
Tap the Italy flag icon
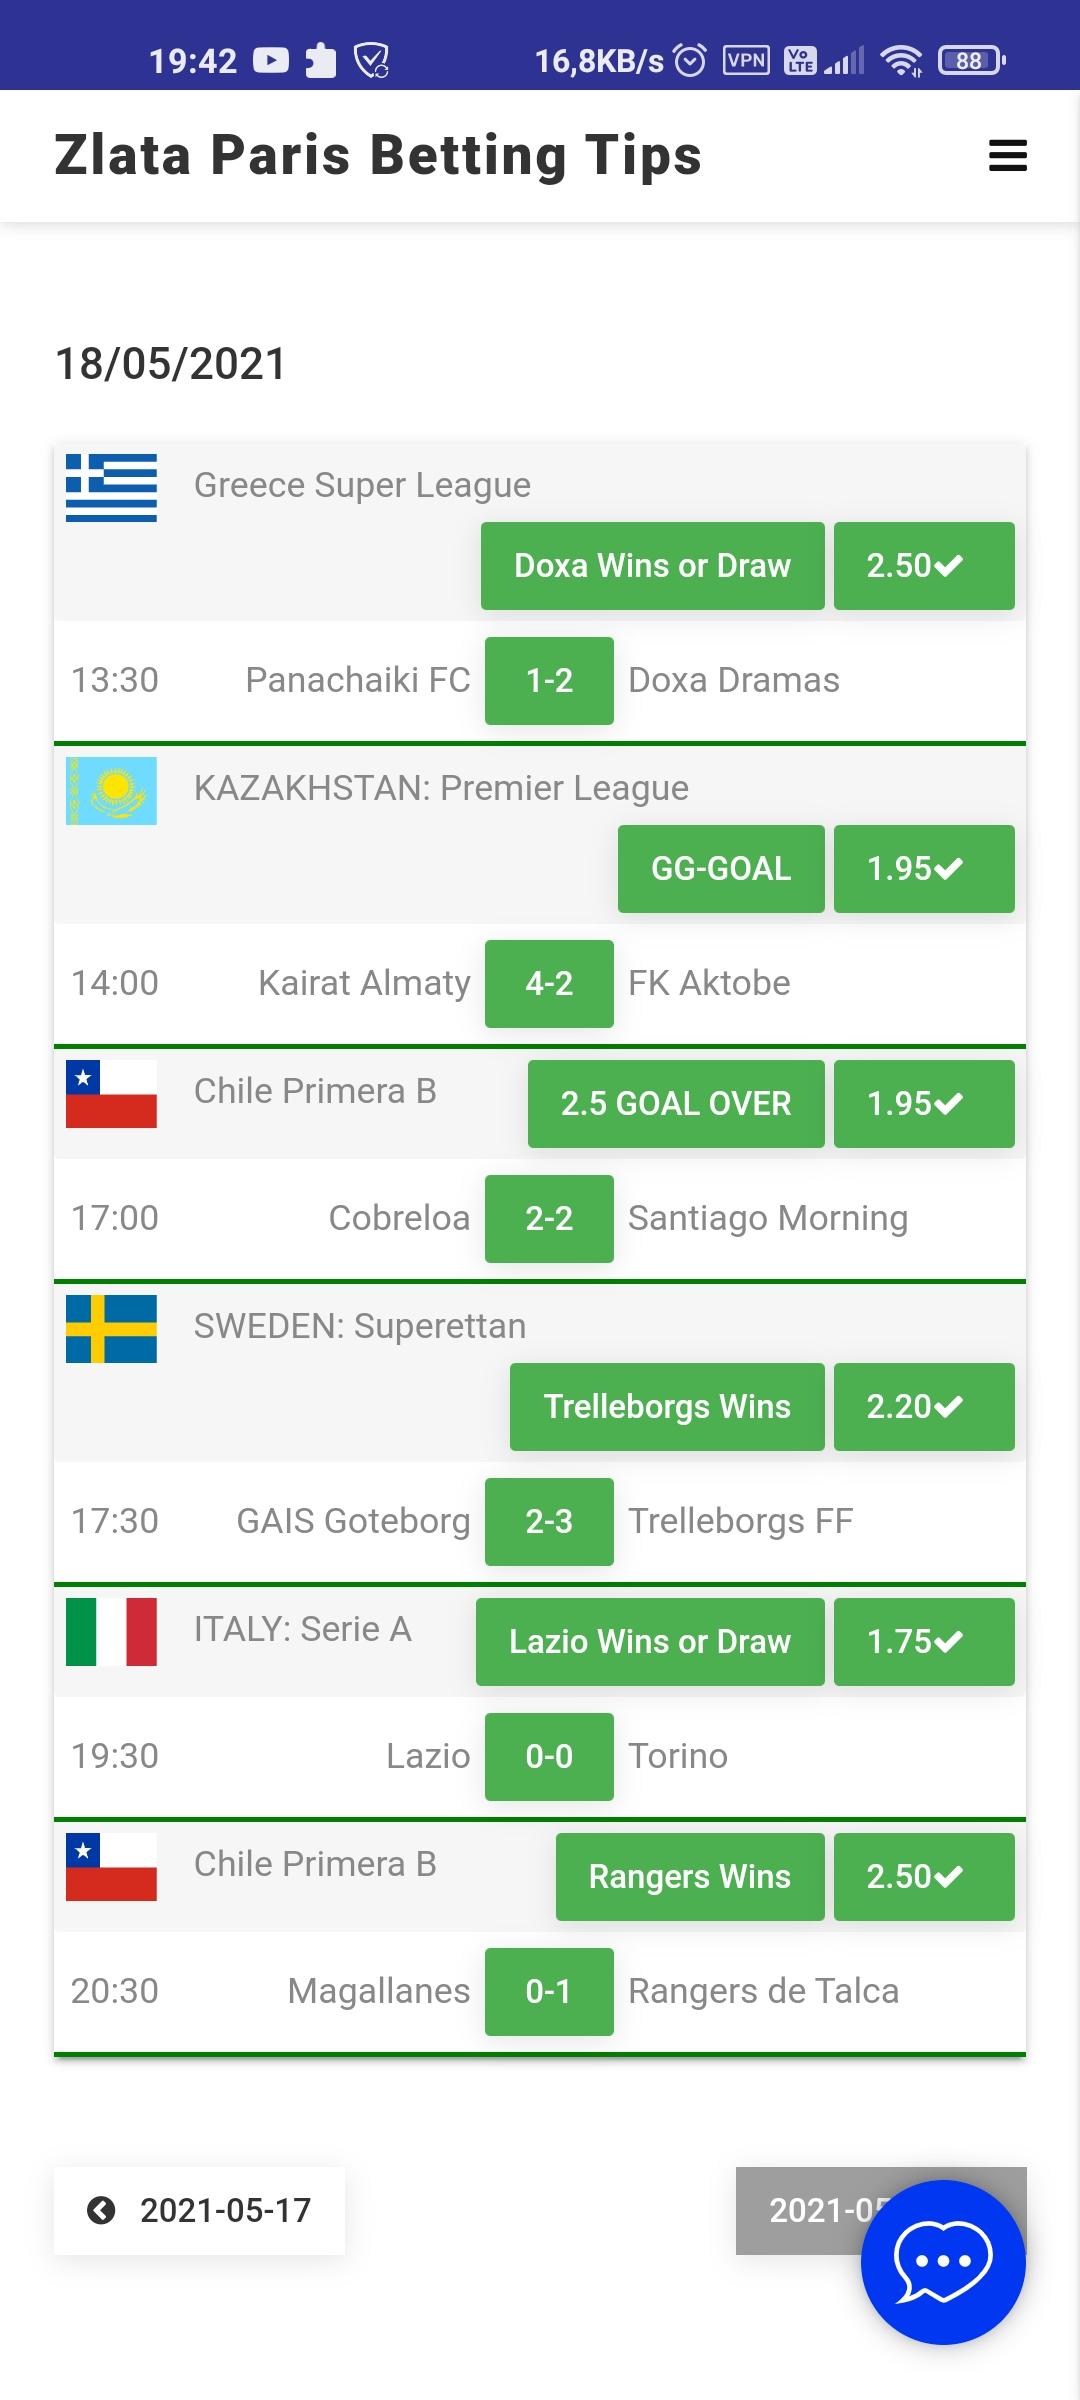[111, 1632]
